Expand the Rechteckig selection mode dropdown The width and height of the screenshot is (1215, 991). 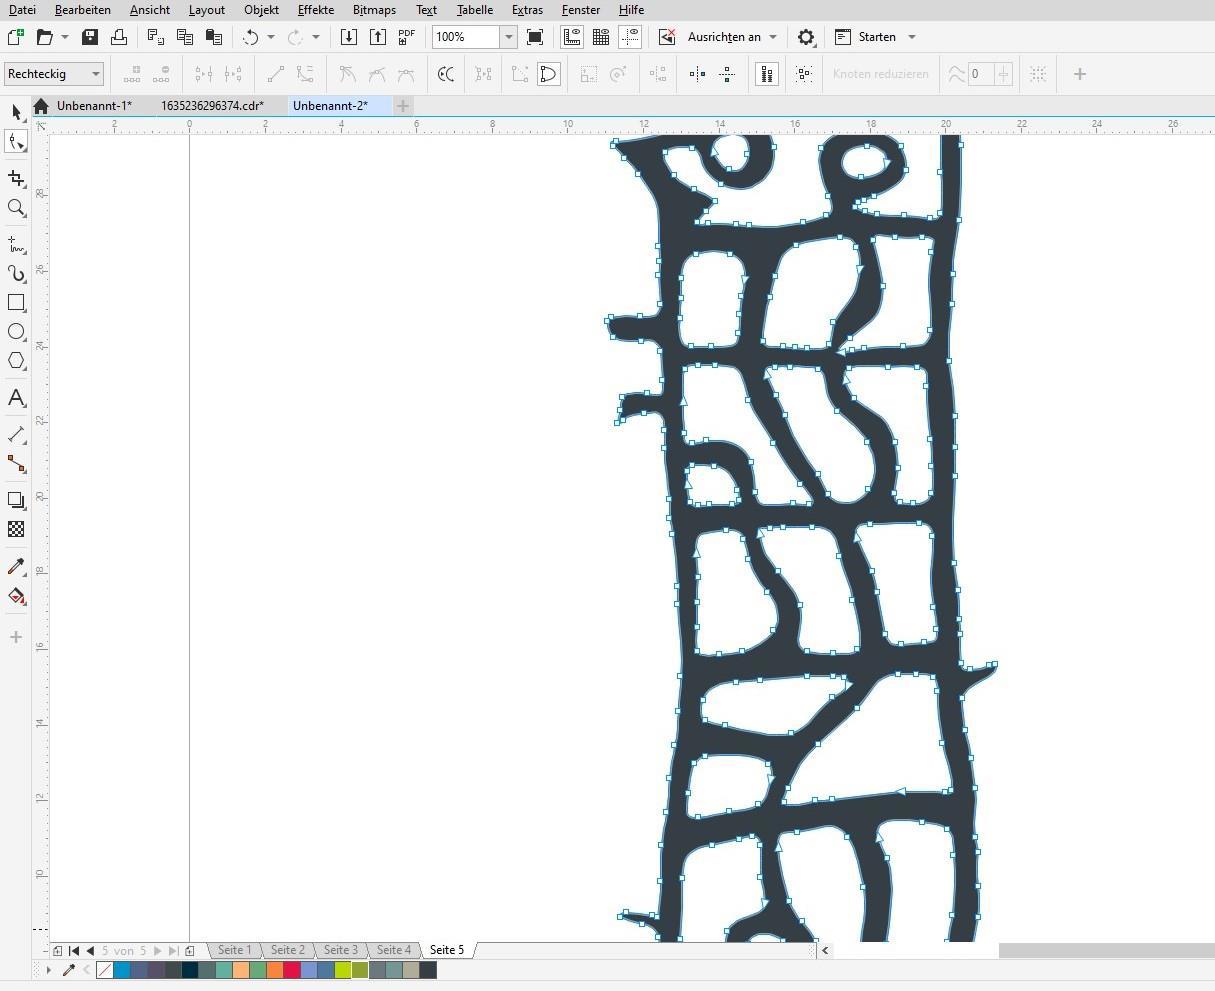[96, 74]
